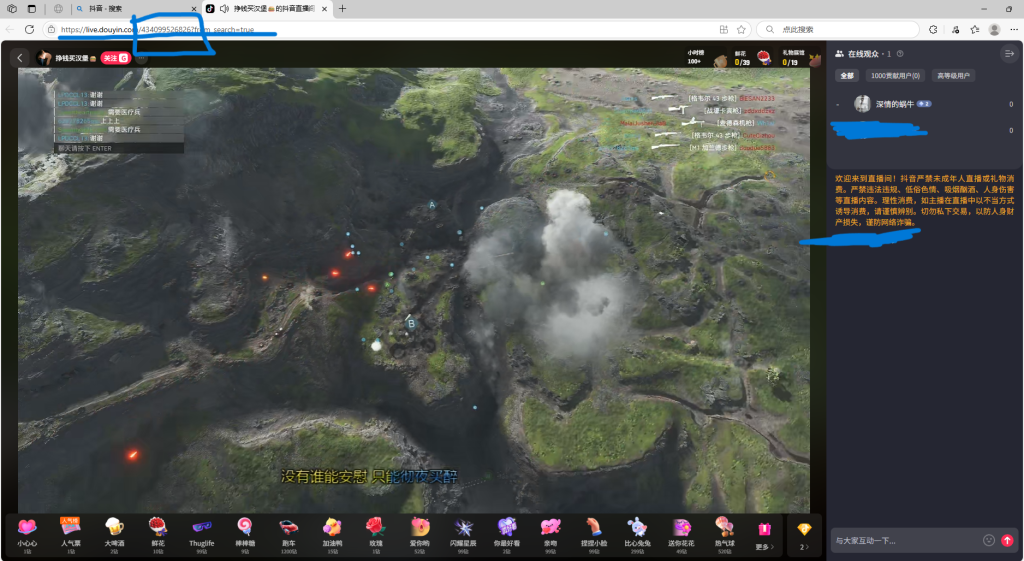Screen dimensions: 1024x561
Task: Go back using the stream's left arrow
Action: [x=20, y=58]
